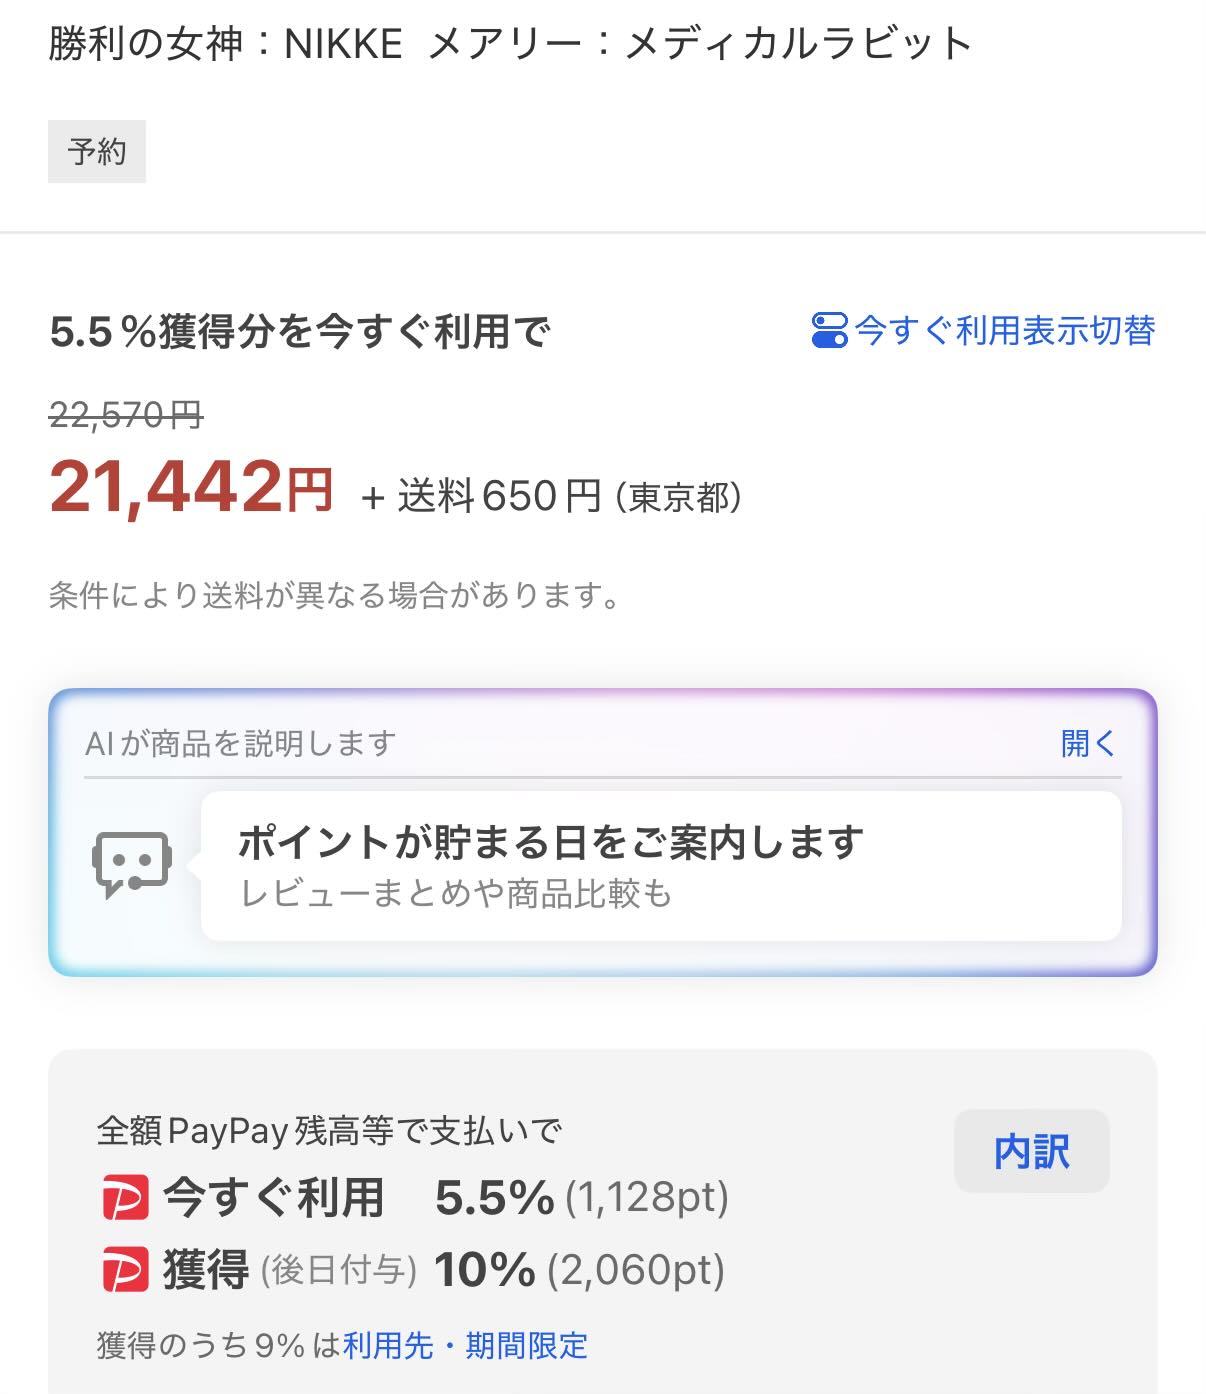This screenshot has height=1394, width=1206.
Task: Open the ポイントが貯まる日をご案内します card
Action: (x=660, y=865)
